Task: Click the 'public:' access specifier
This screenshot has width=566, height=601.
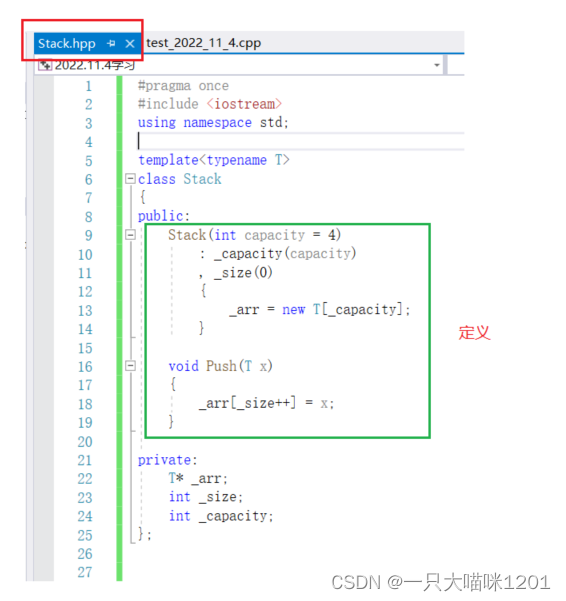Action: tap(164, 216)
